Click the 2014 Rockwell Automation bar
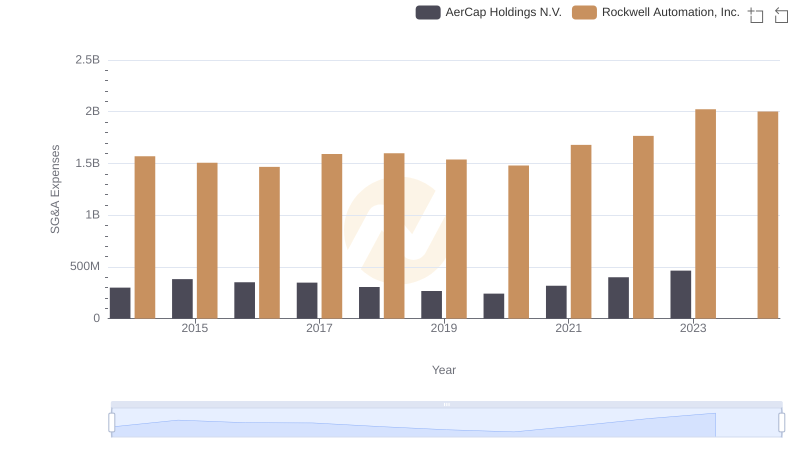The image size is (800, 461). [145, 237]
